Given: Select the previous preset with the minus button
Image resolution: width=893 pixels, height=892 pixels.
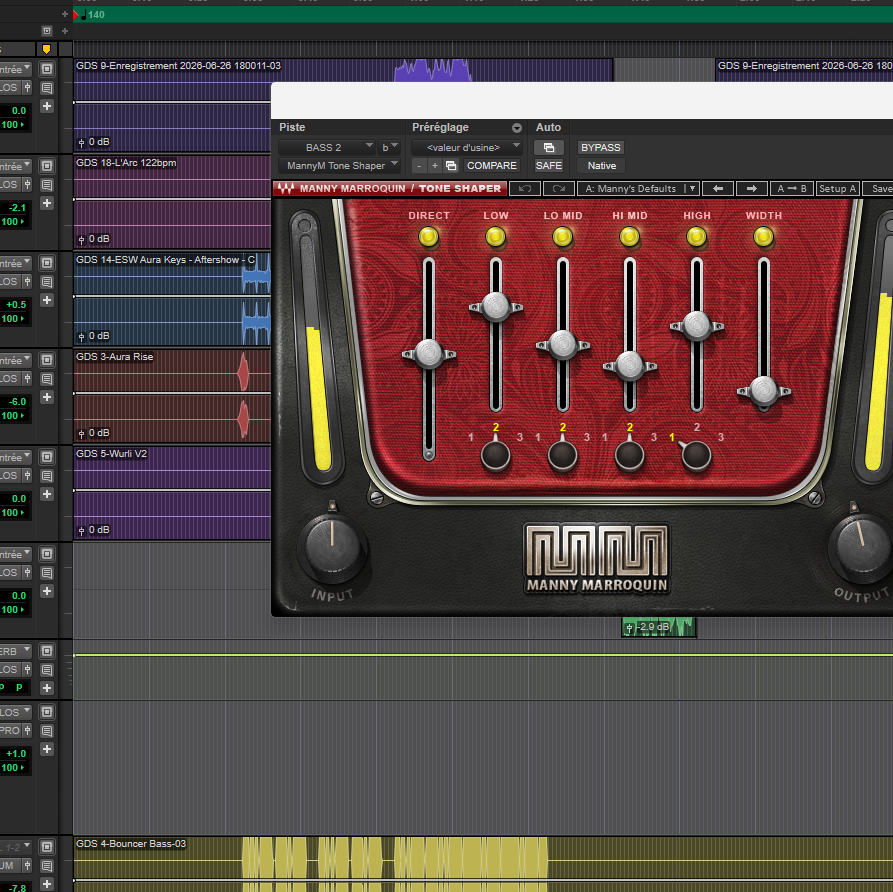Looking at the screenshot, I should 419,166.
